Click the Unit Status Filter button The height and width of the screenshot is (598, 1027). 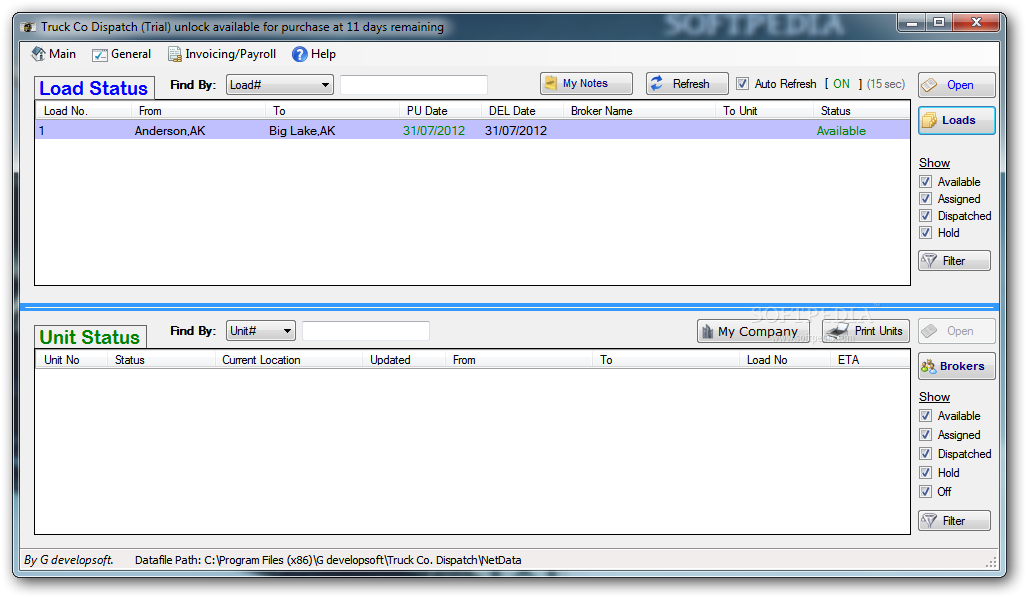954,521
